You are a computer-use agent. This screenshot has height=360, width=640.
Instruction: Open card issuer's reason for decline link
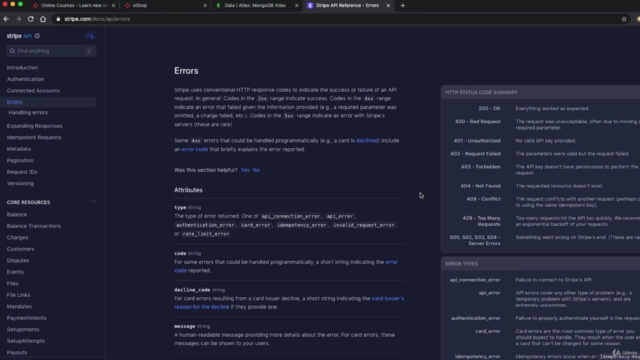[289, 302]
